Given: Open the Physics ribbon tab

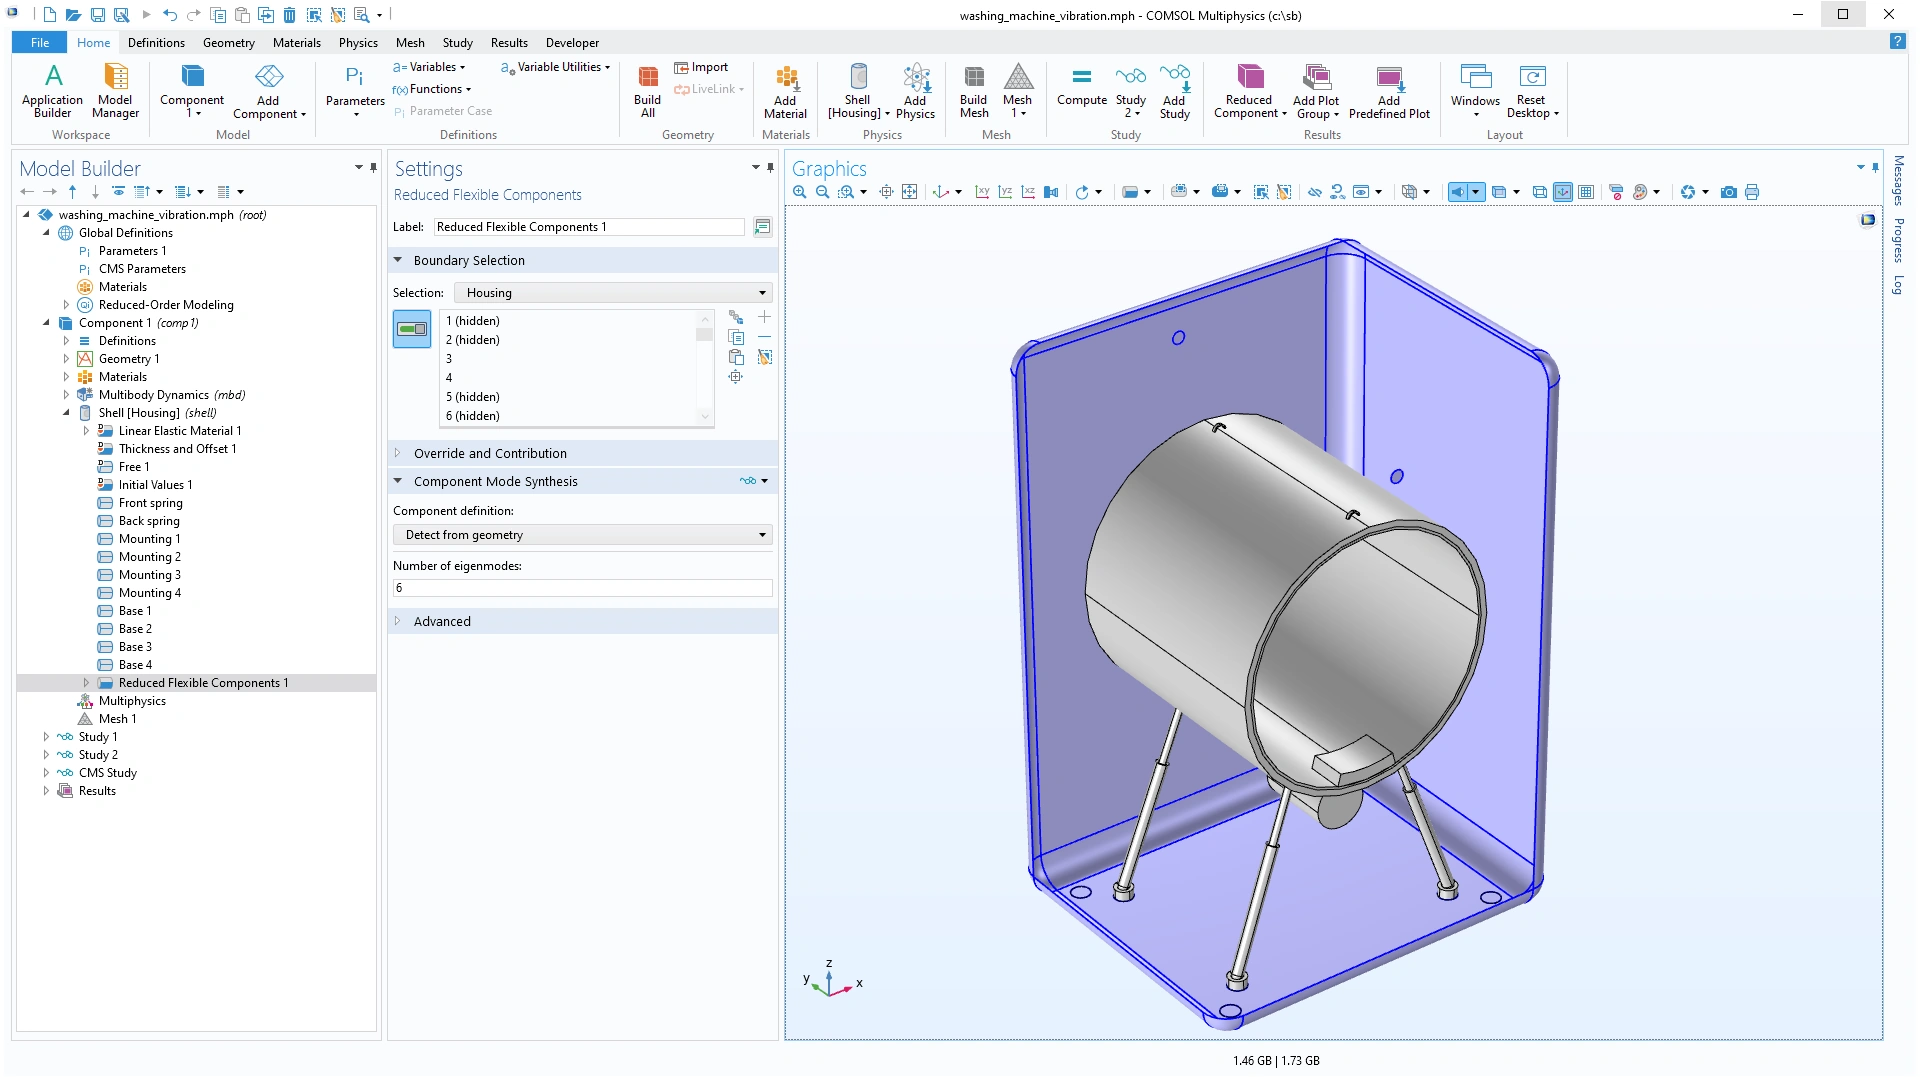Looking at the screenshot, I should point(357,43).
